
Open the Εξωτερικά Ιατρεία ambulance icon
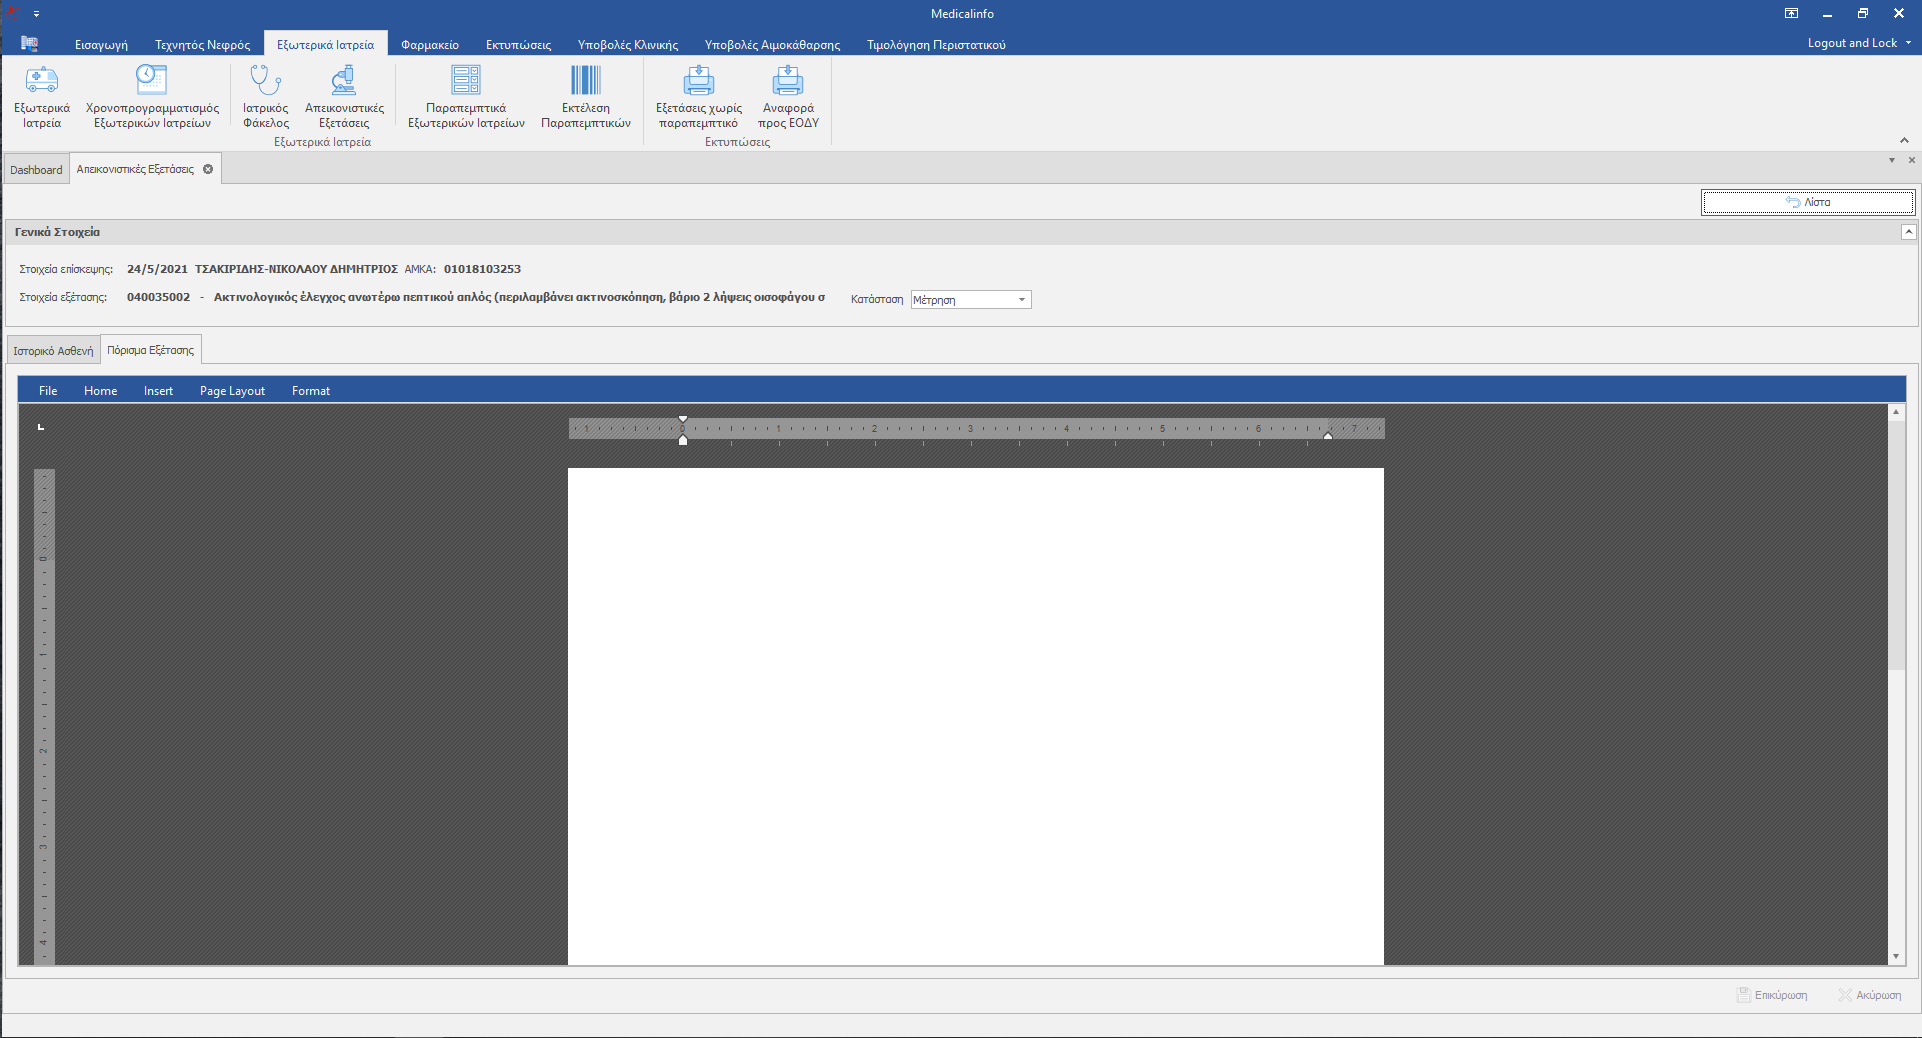point(42,81)
